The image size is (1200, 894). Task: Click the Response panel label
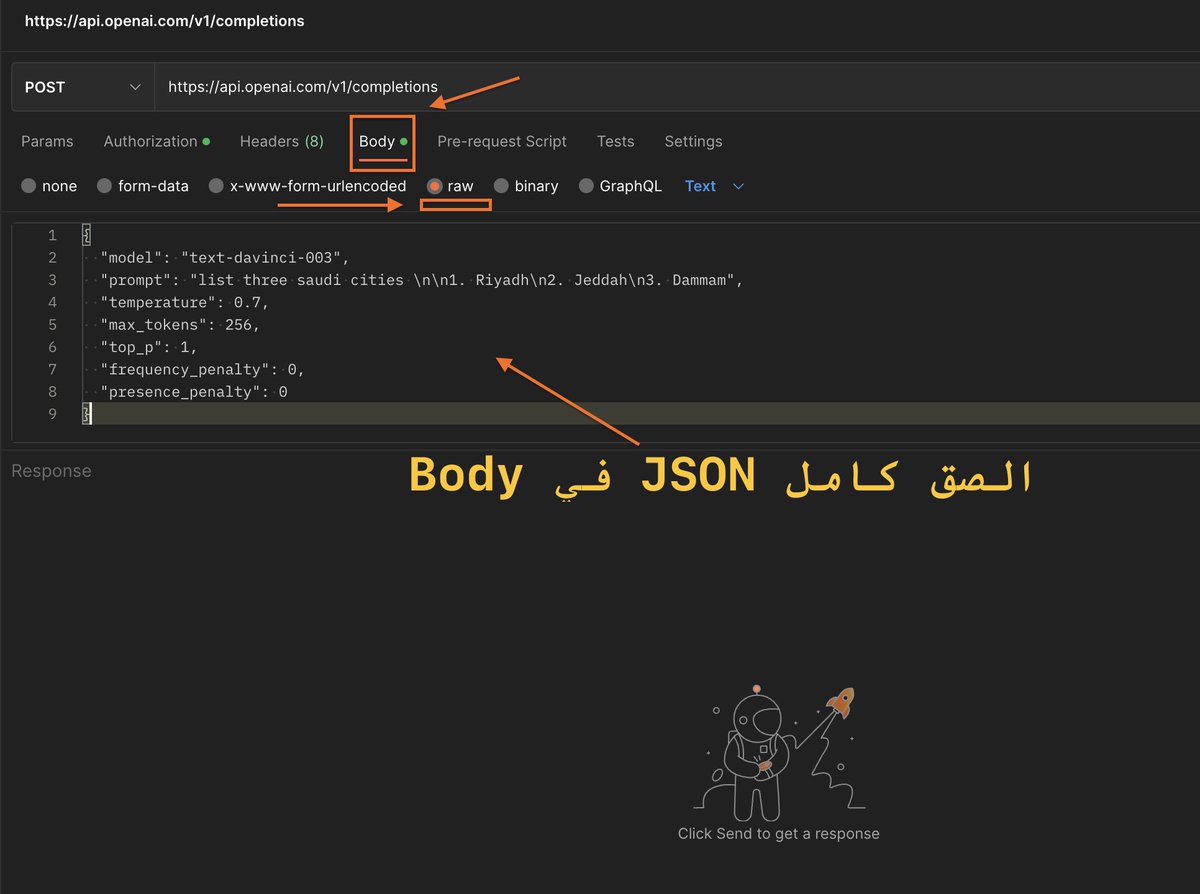(x=51, y=471)
